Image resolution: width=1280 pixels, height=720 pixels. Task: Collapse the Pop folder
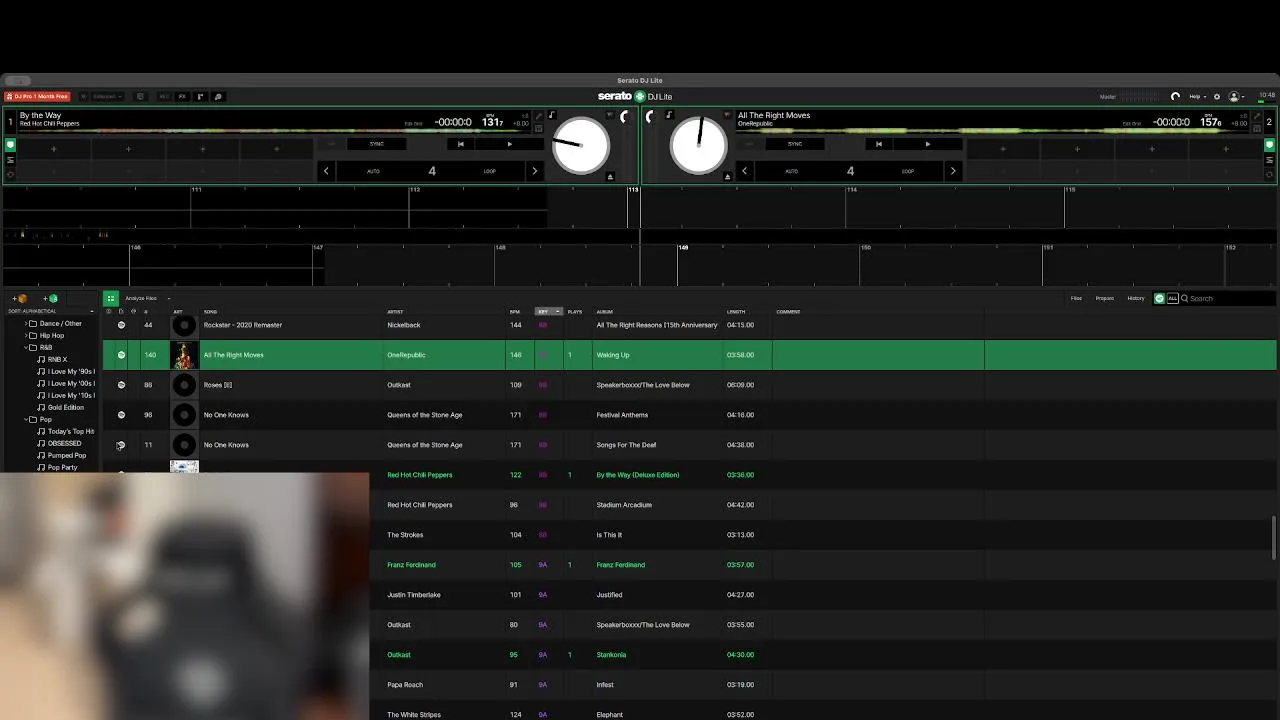pos(27,420)
